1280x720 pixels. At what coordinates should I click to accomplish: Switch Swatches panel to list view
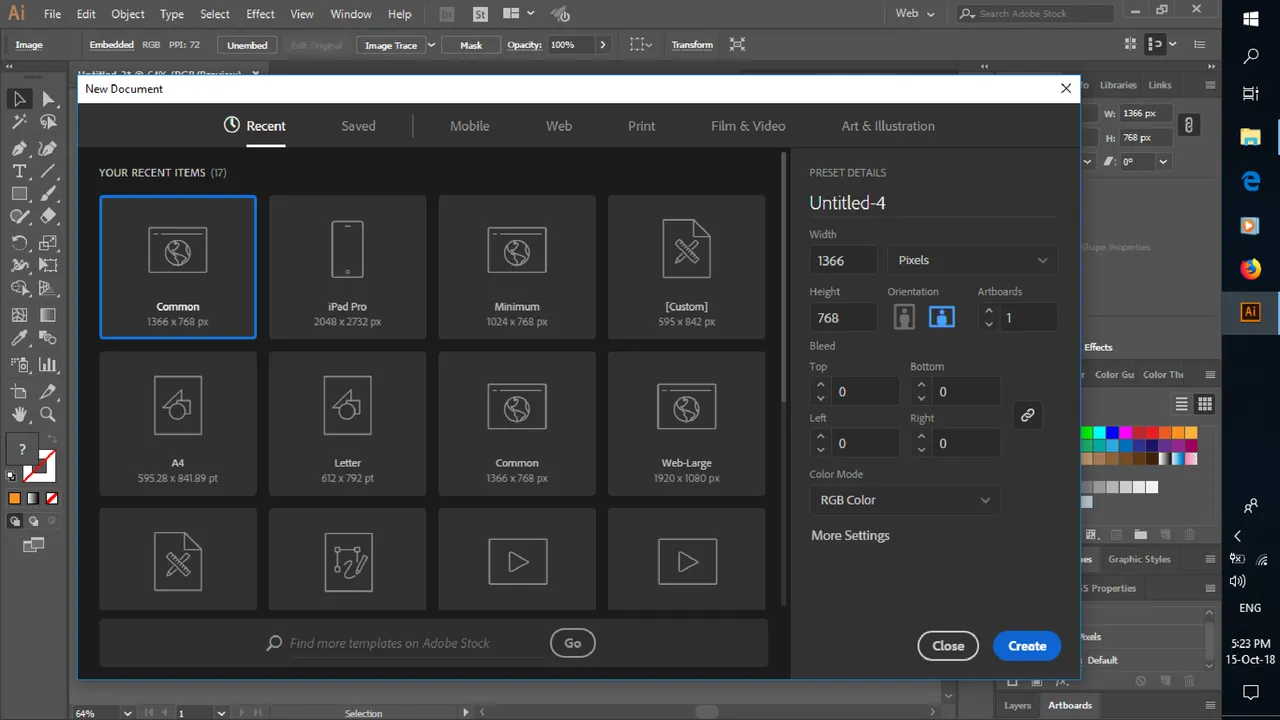[1181, 404]
